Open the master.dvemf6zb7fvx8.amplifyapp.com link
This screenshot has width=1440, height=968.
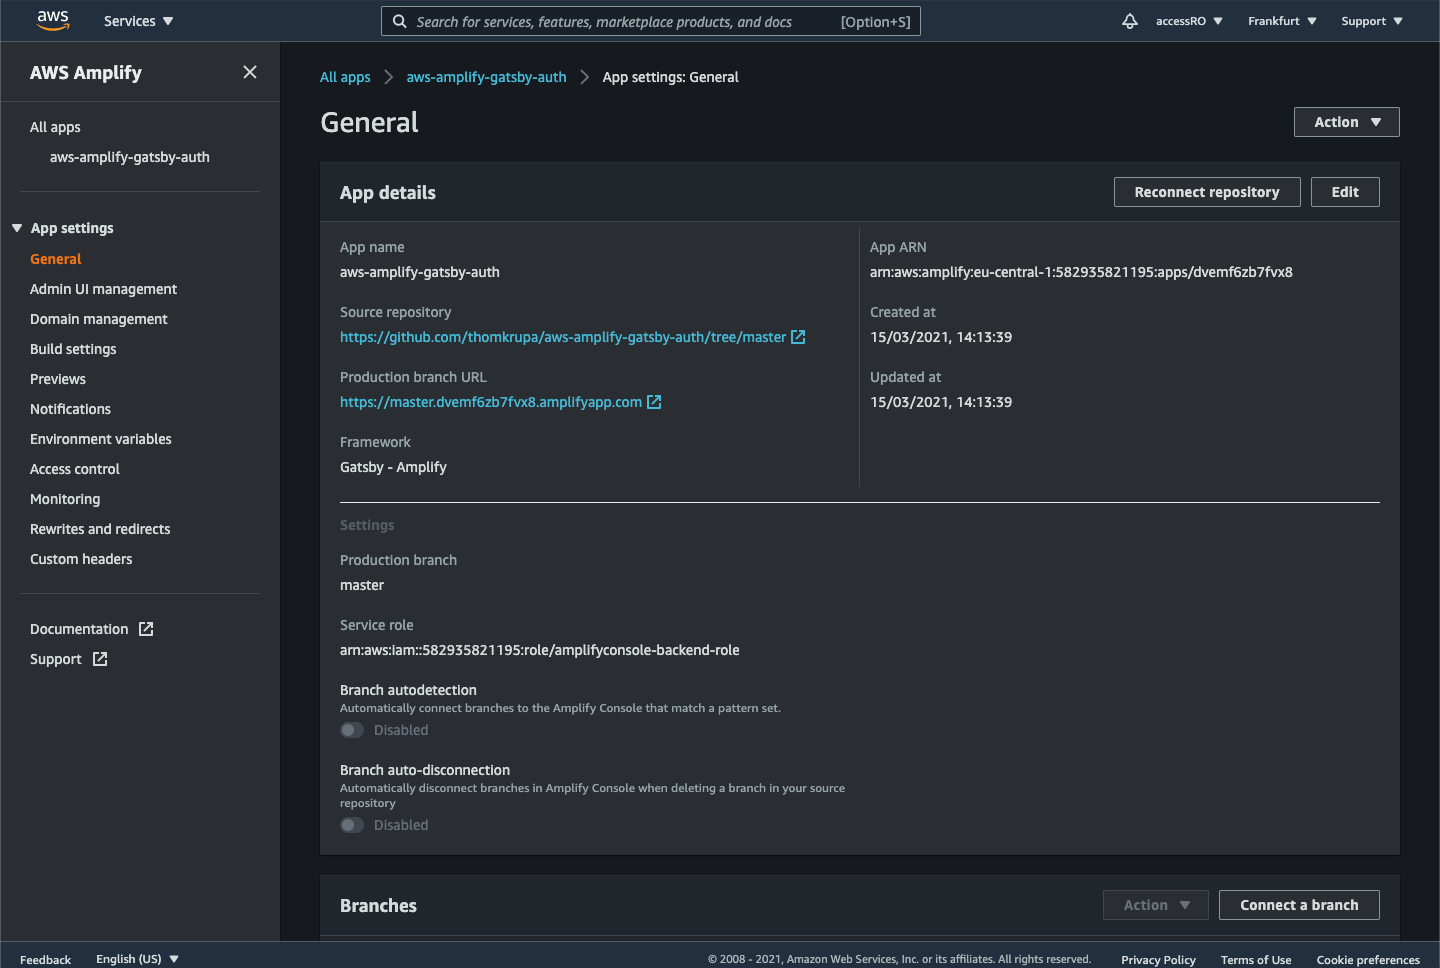coord(491,402)
